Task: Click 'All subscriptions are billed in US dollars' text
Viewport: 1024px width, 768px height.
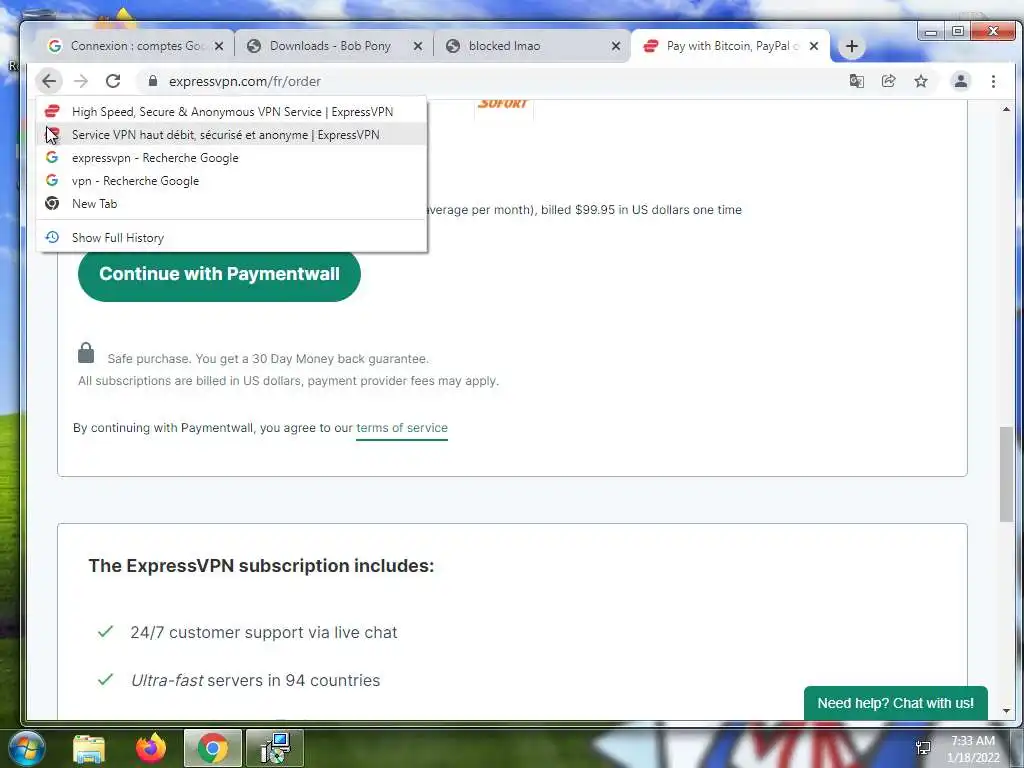Action: coord(288,381)
